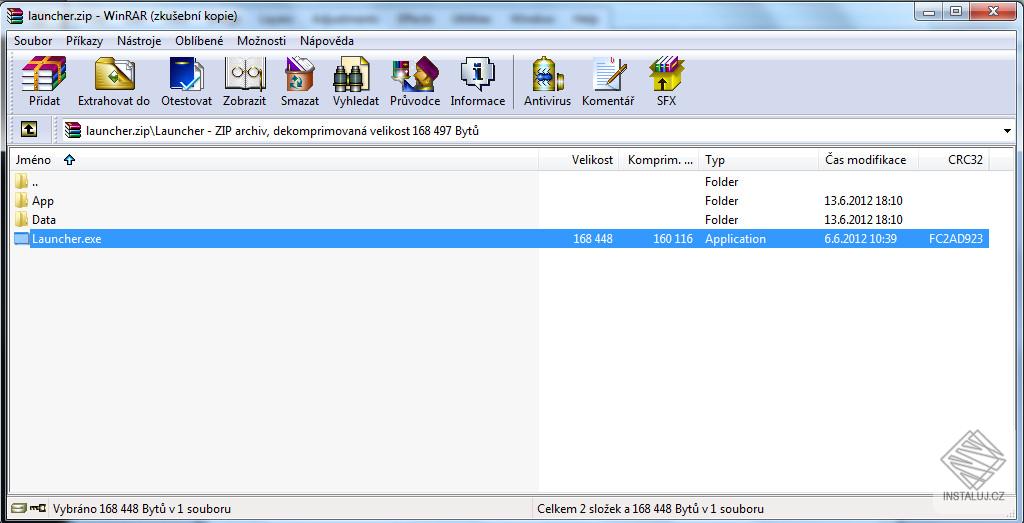Click the books icon in address bar
This screenshot has height=523, width=1024.
point(73,131)
